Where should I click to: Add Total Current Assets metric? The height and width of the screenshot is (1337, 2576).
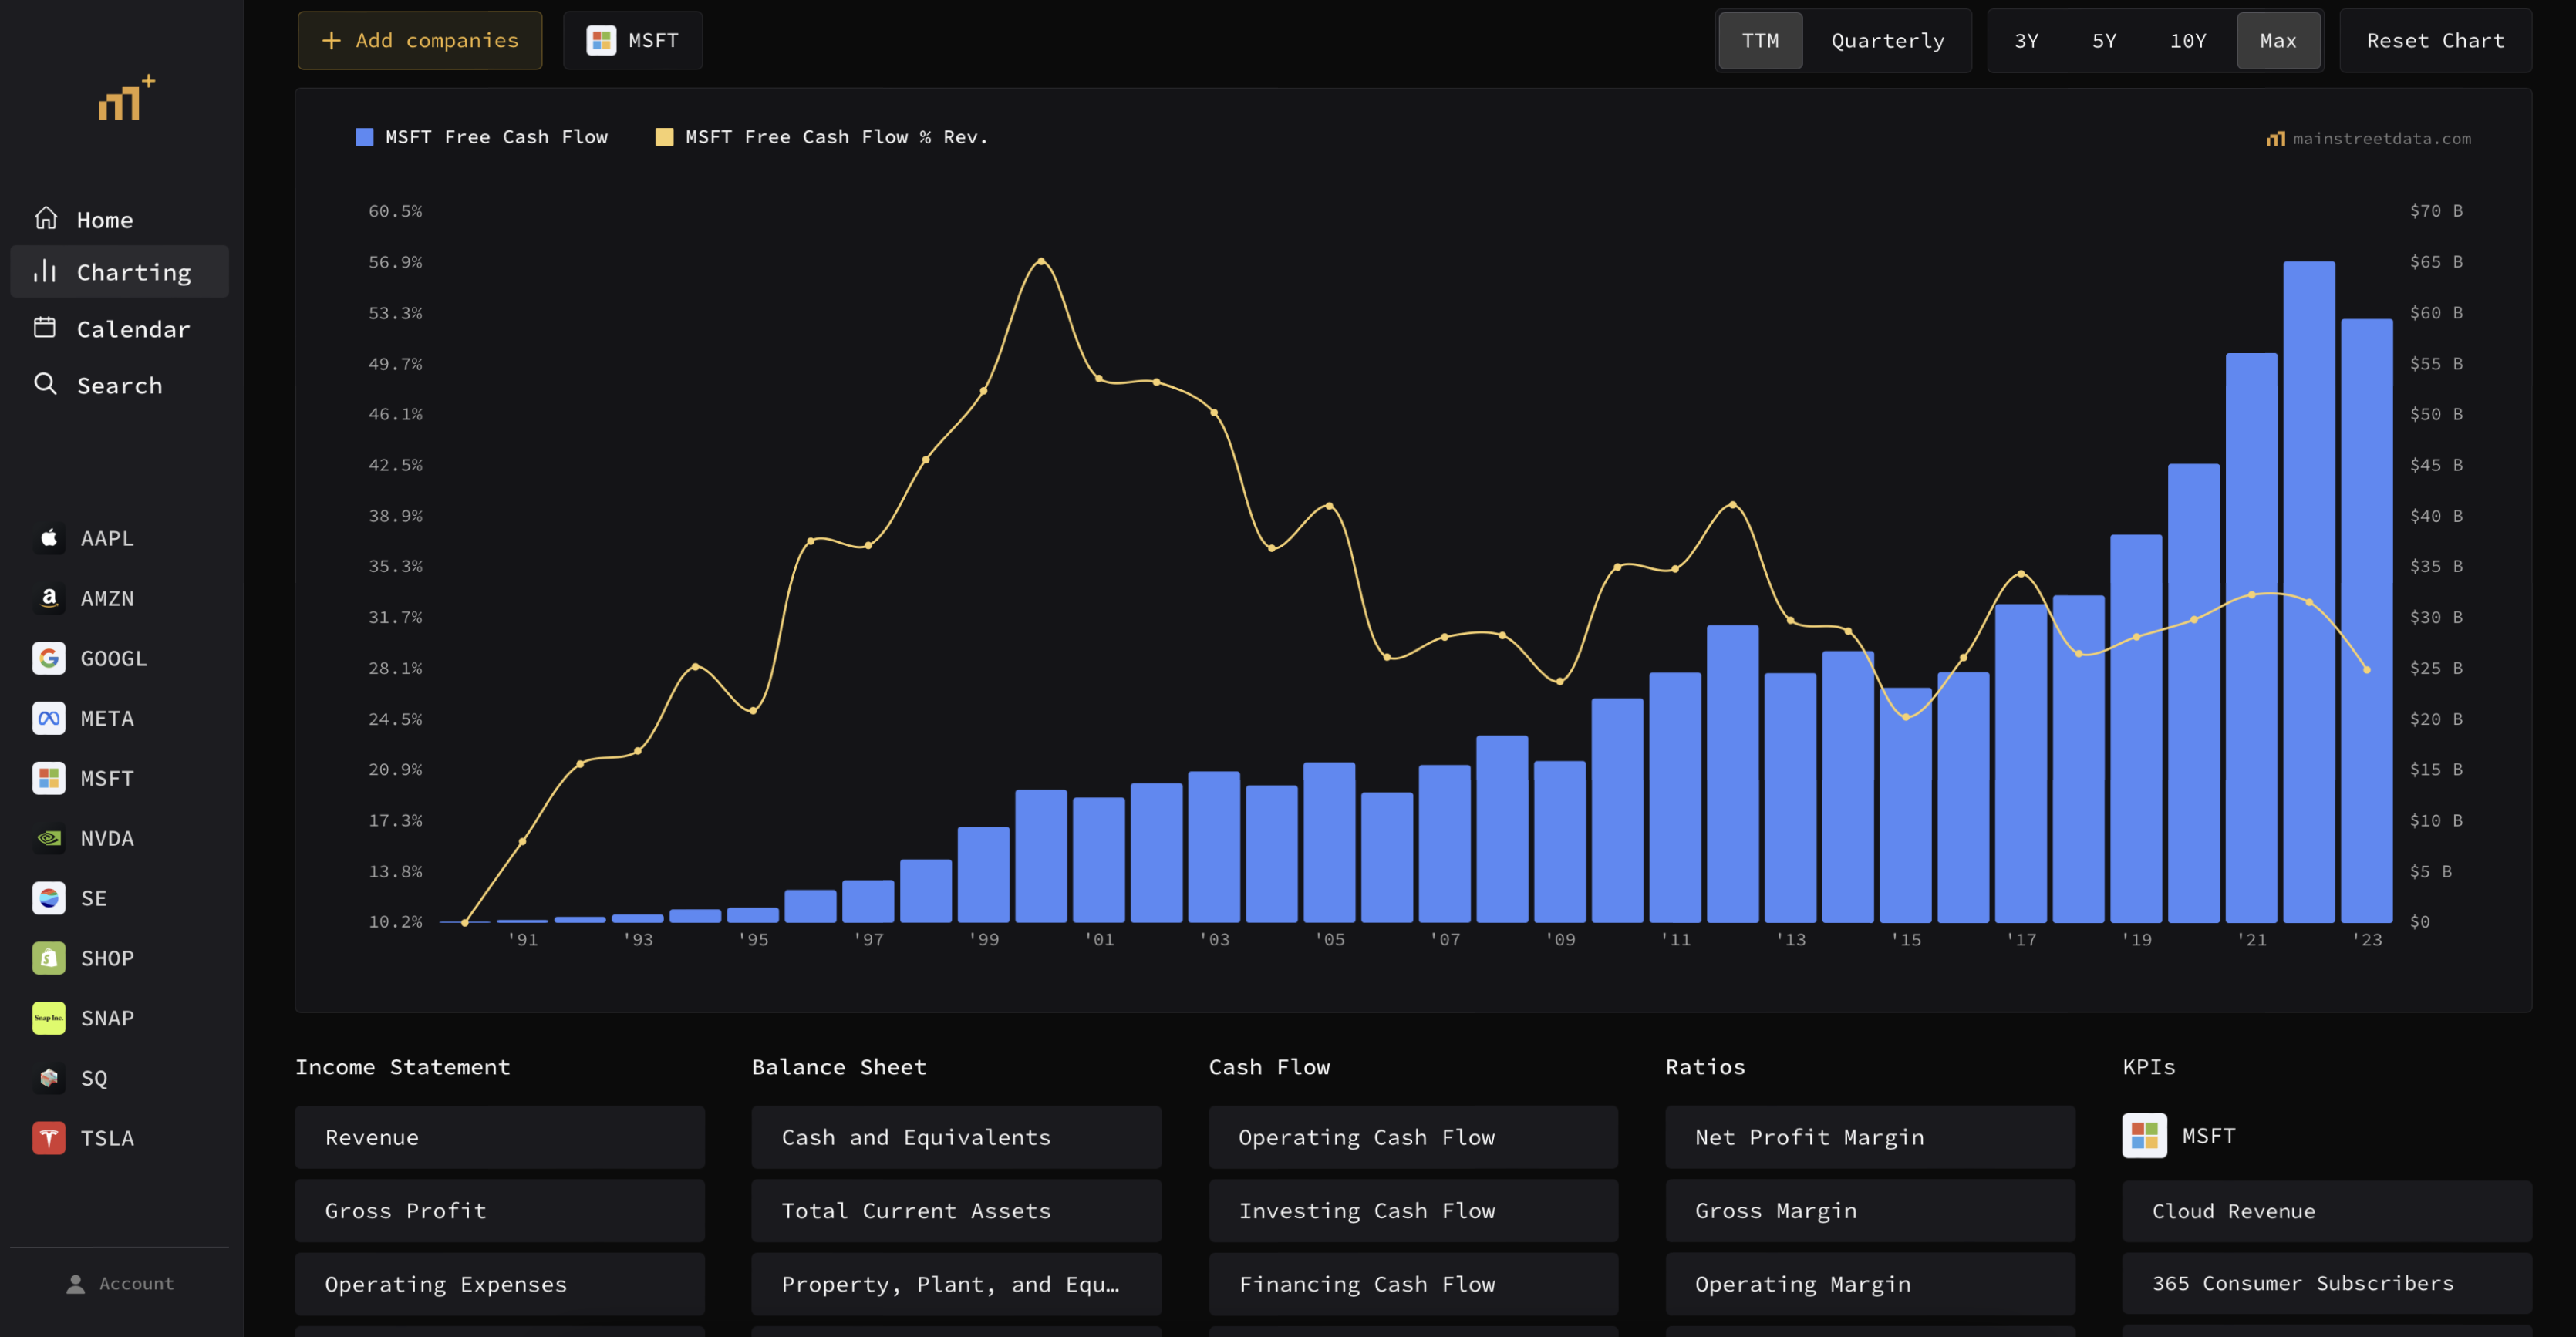point(956,1211)
